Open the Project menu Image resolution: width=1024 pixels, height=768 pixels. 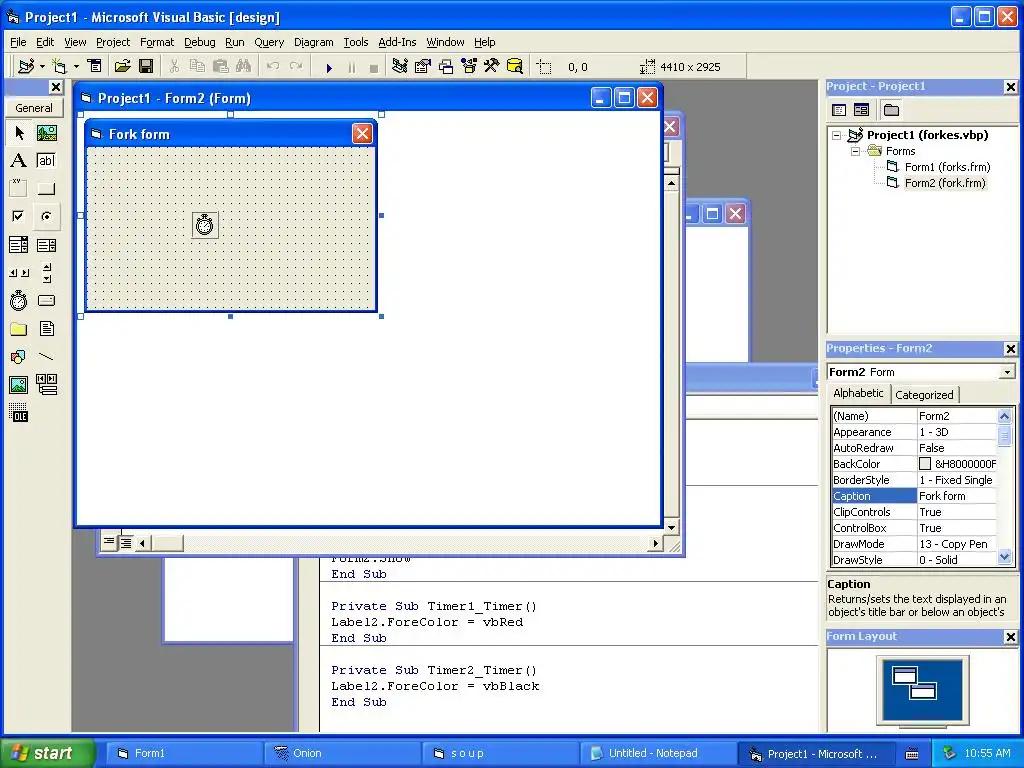113,42
